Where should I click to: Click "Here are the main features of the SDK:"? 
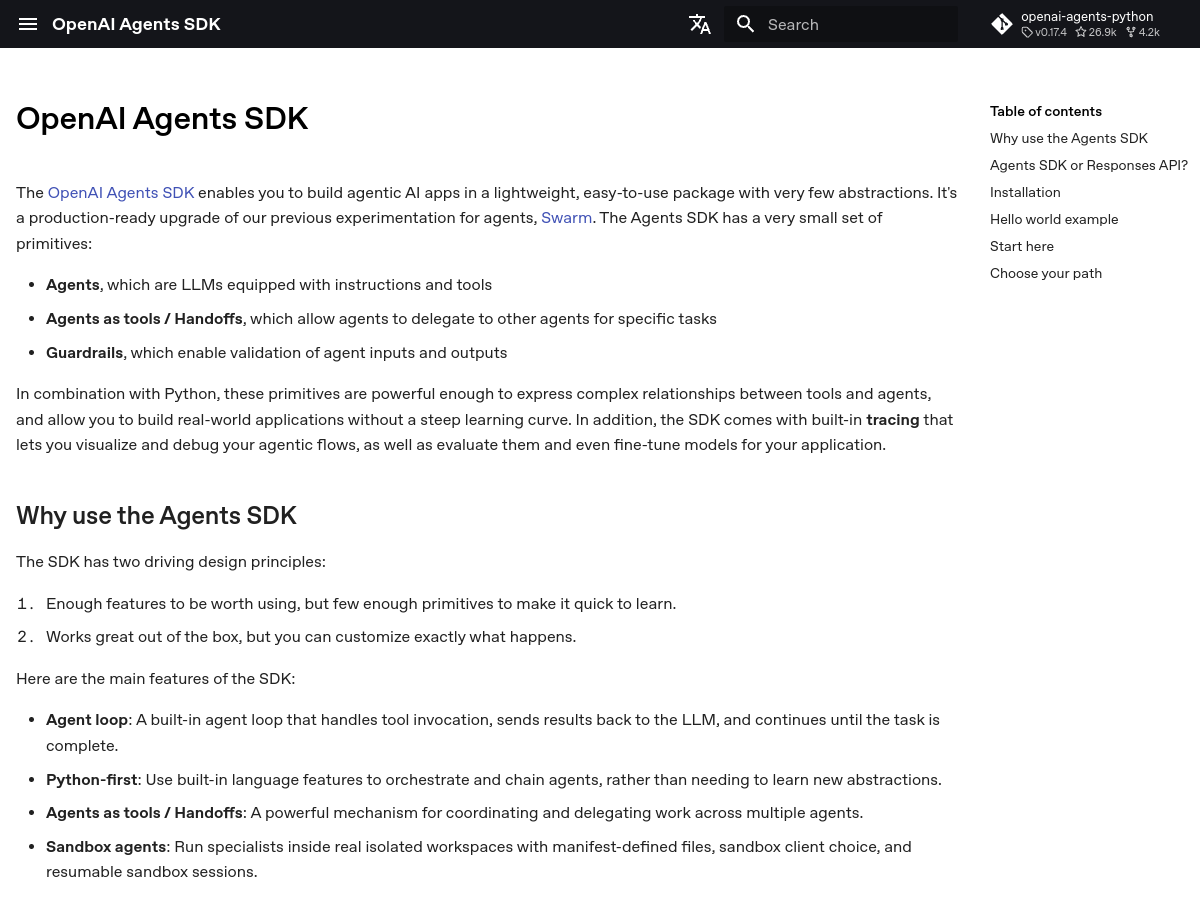(x=155, y=679)
